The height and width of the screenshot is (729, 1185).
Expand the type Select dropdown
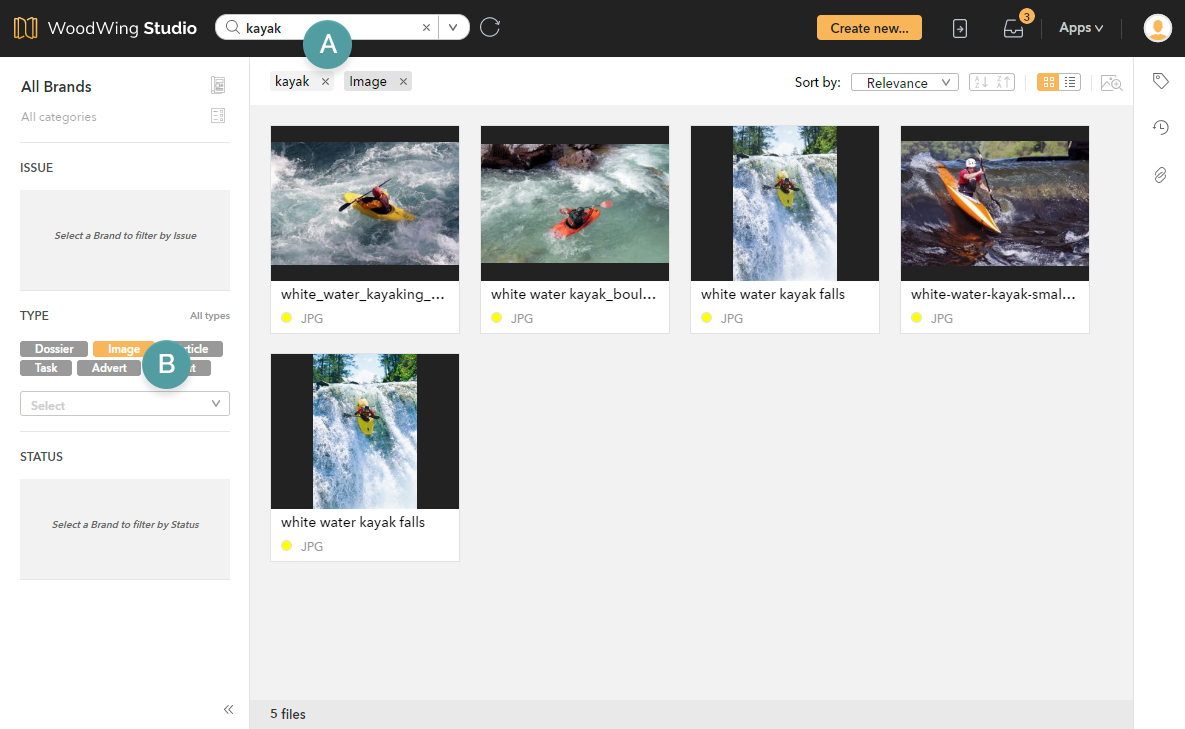(125, 405)
